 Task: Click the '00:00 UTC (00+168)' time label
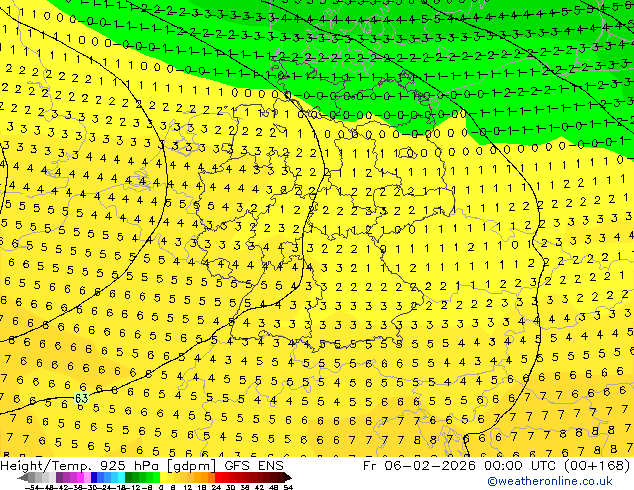(557, 466)
